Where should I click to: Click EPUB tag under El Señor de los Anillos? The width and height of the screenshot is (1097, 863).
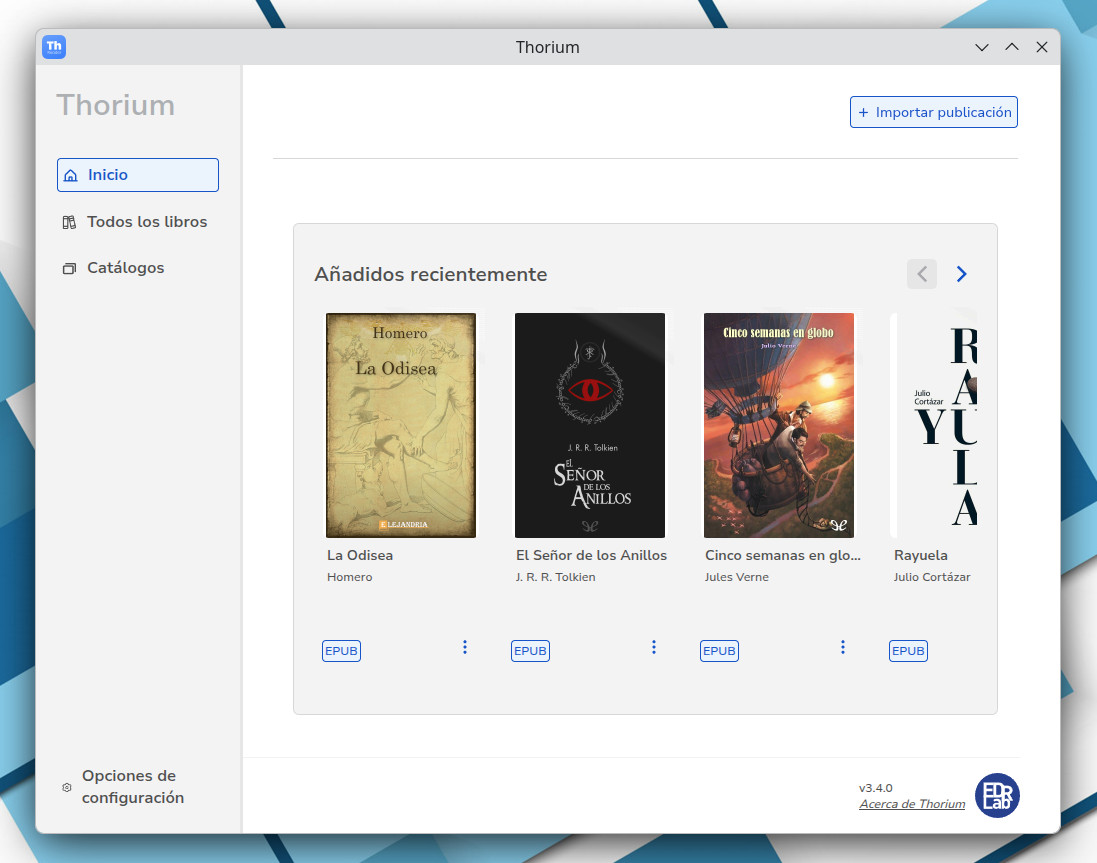(x=530, y=651)
